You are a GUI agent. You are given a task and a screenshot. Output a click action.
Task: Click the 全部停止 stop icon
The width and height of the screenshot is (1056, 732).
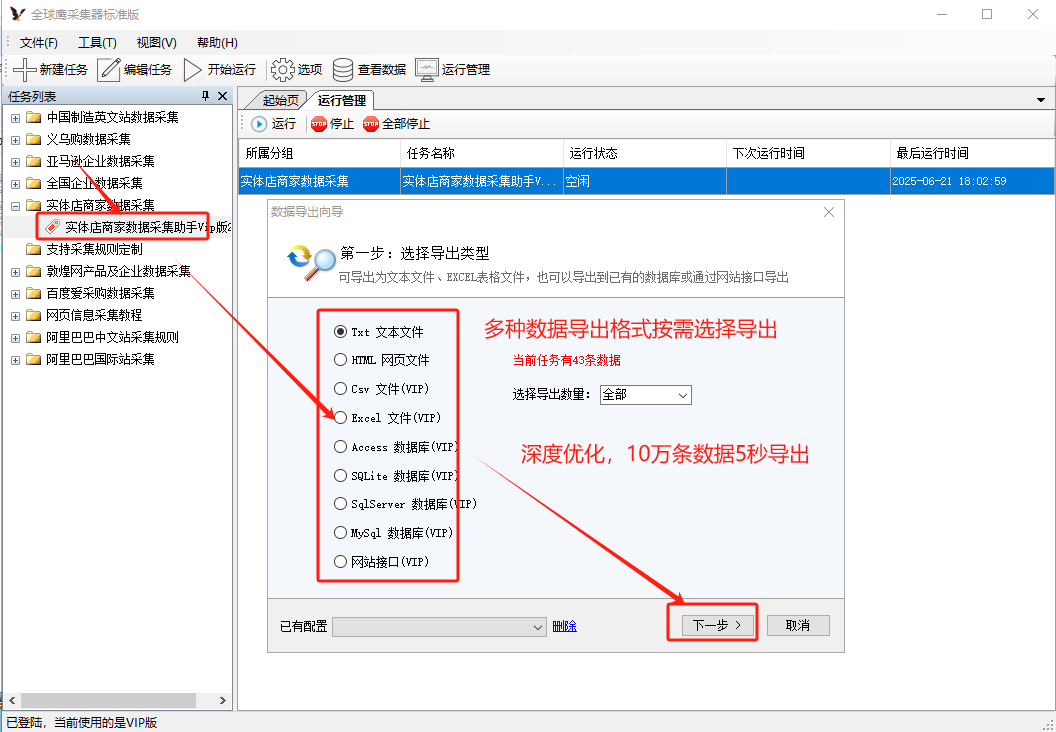click(x=371, y=124)
